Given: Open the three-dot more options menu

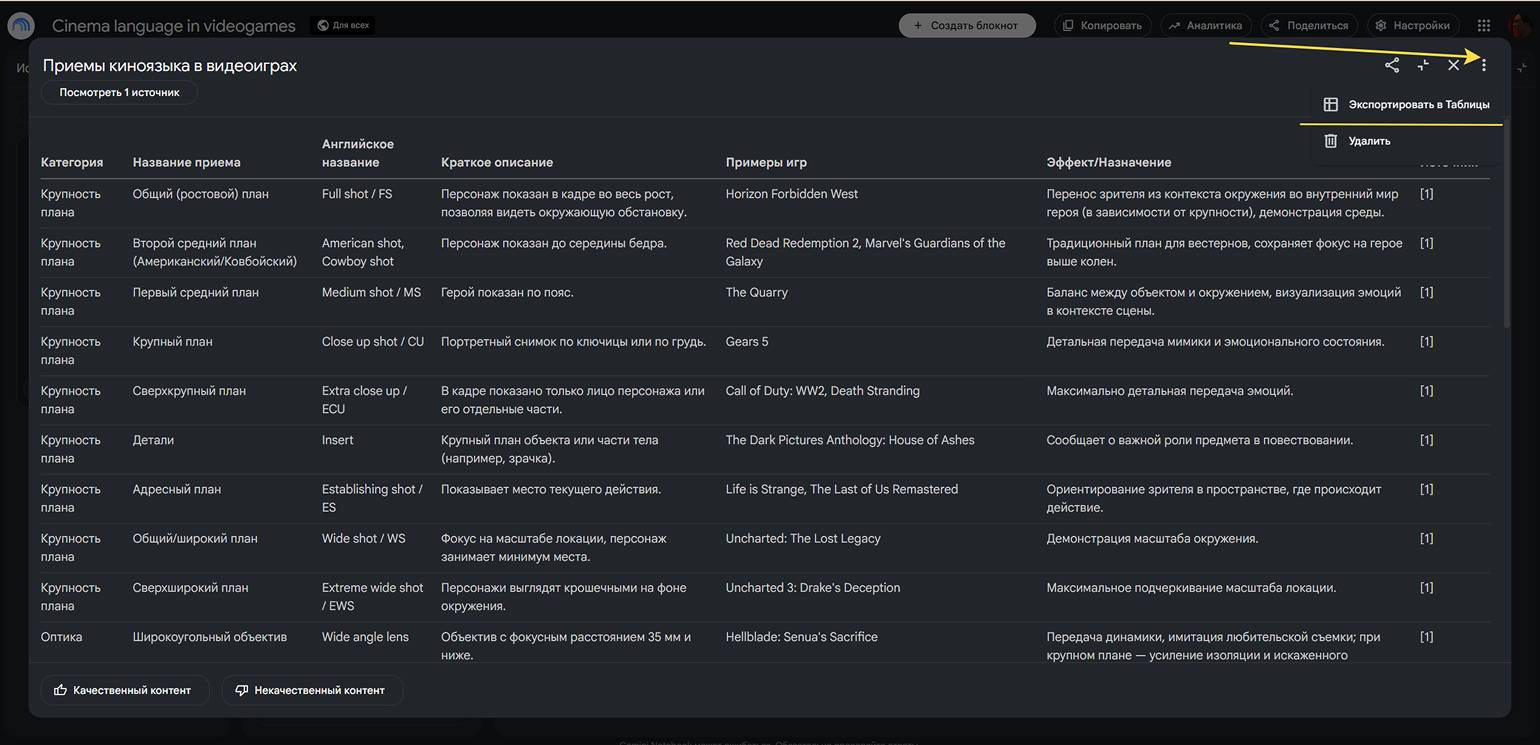Looking at the screenshot, I should (x=1484, y=65).
